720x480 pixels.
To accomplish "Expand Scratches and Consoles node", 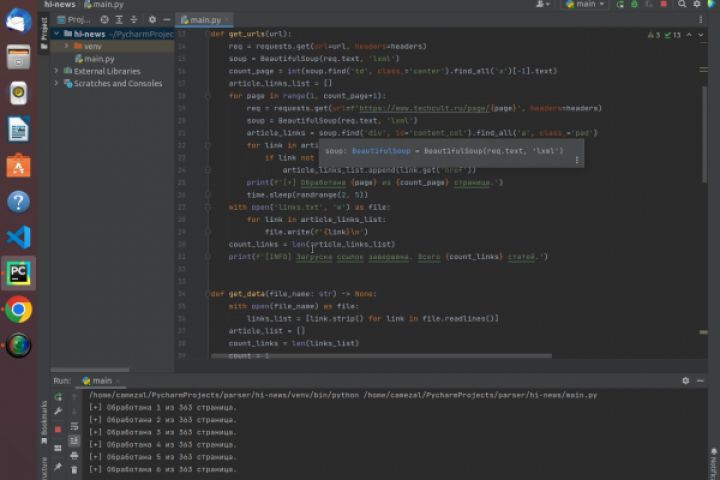I will tap(56, 84).
